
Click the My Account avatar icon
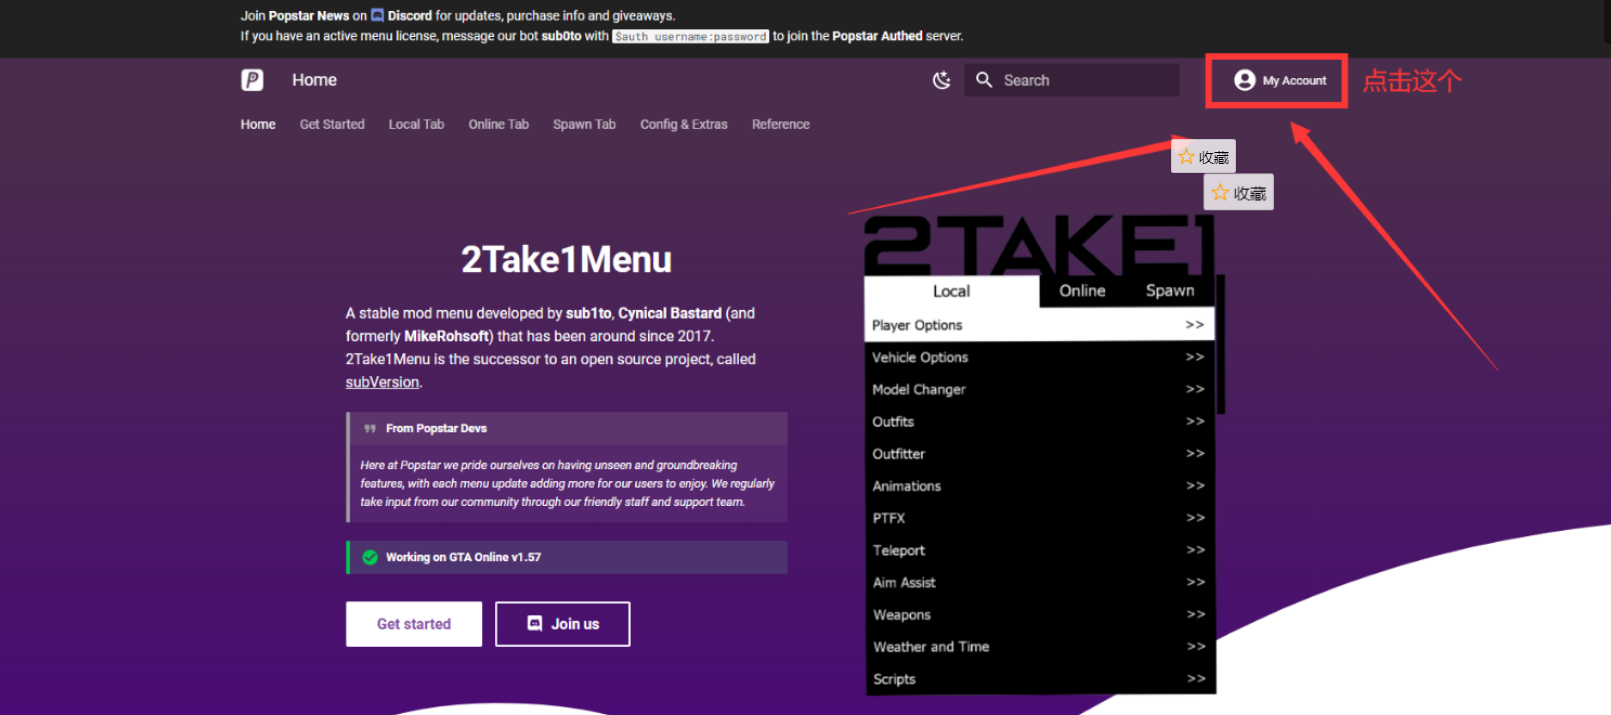click(1244, 80)
